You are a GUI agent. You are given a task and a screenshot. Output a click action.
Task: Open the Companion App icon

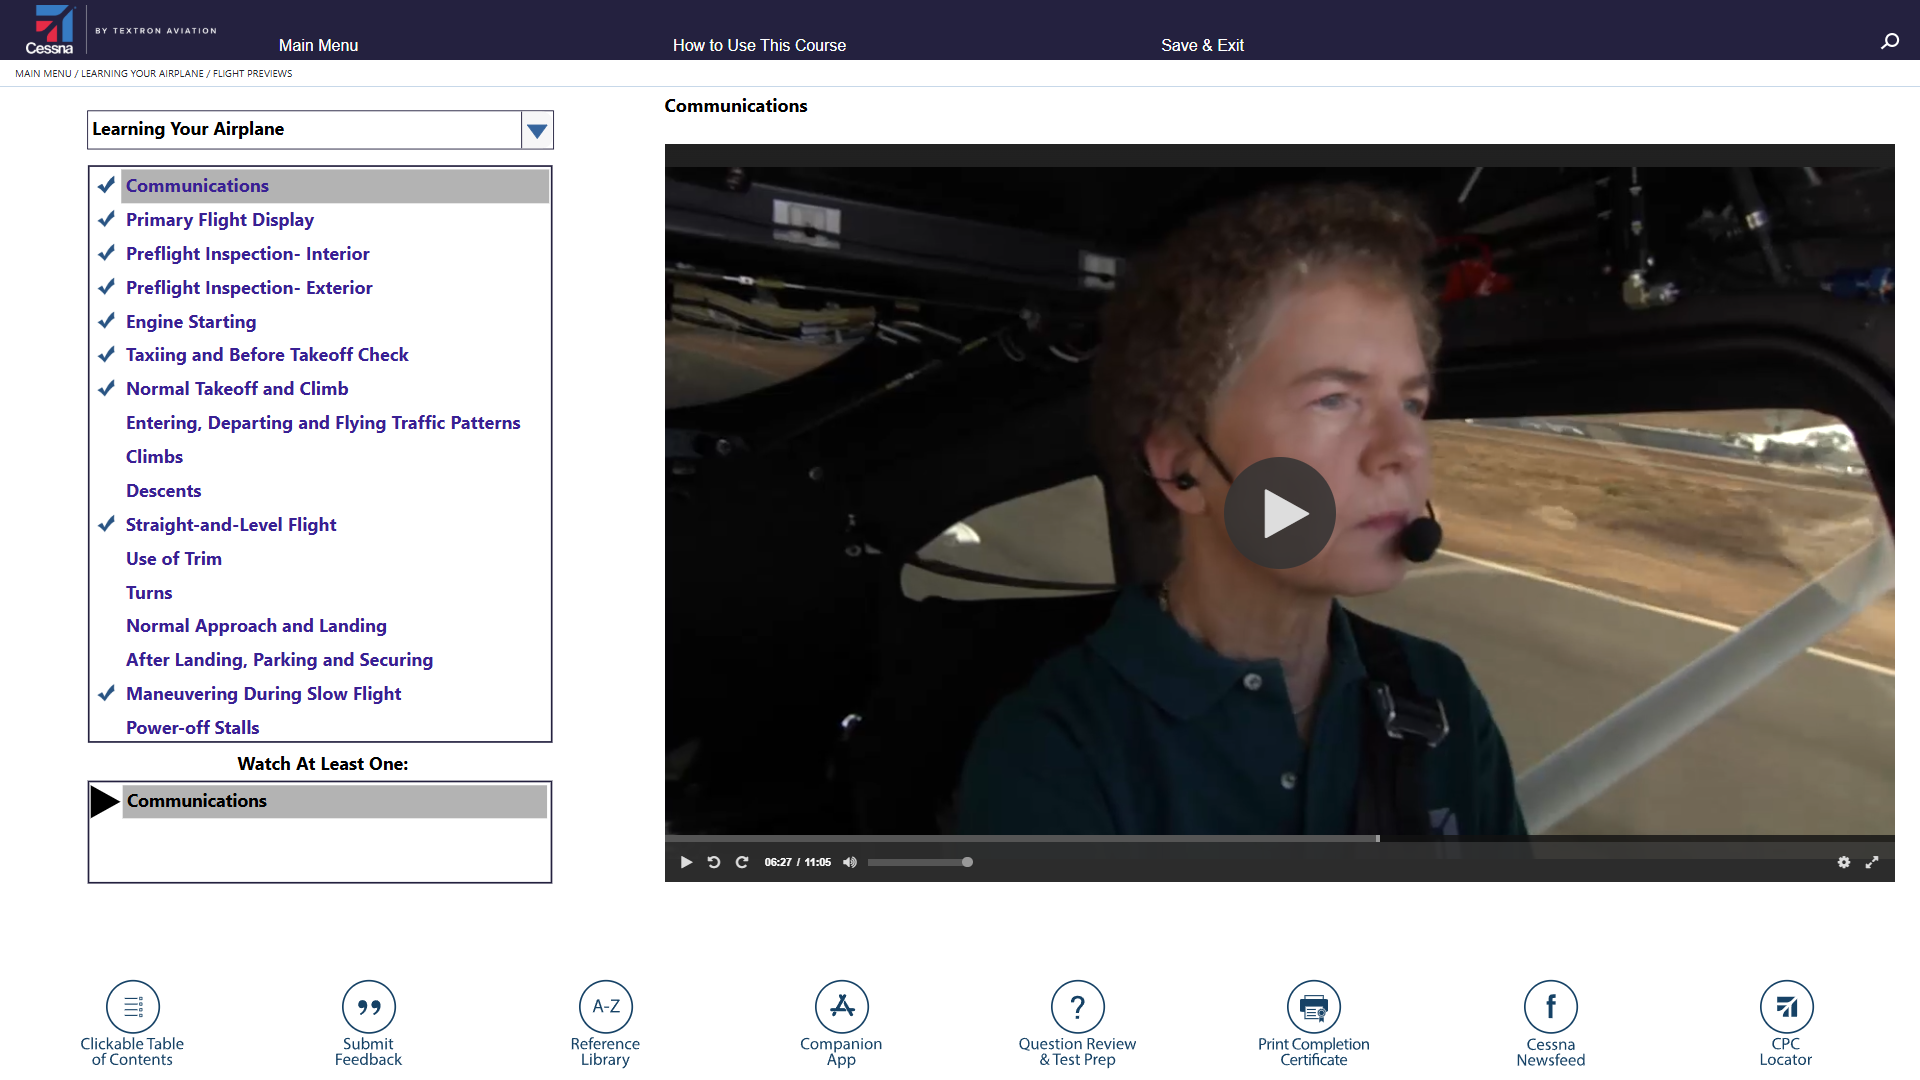[x=842, y=1006]
